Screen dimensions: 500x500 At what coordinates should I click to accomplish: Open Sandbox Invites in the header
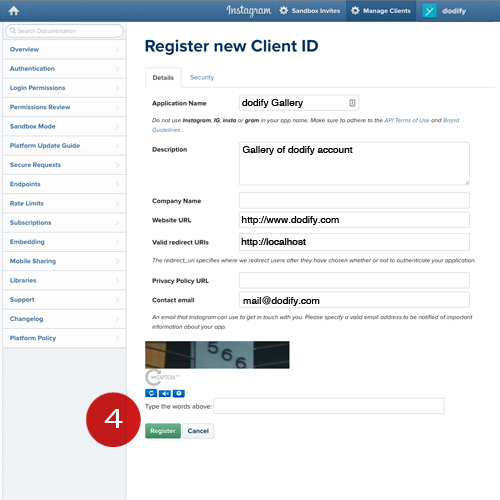[310, 11]
